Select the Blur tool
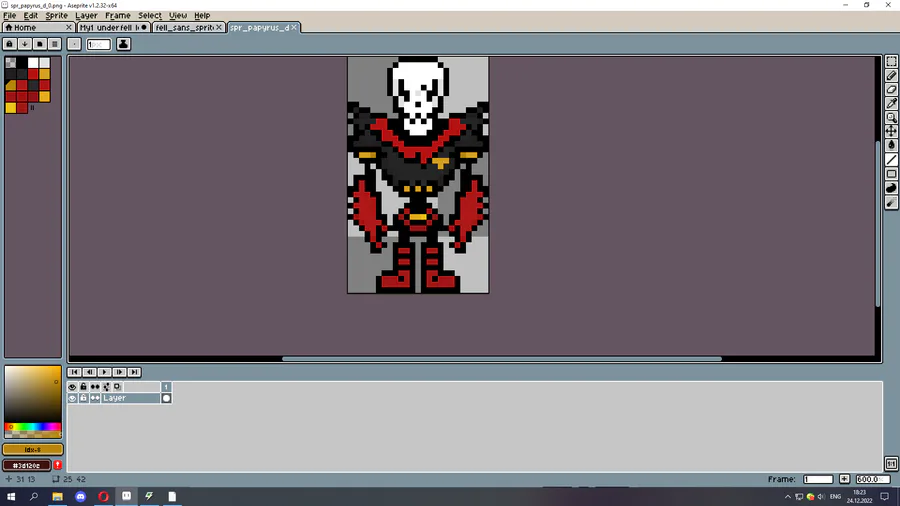The height and width of the screenshot is (506, 900). [x=891, y=203]
